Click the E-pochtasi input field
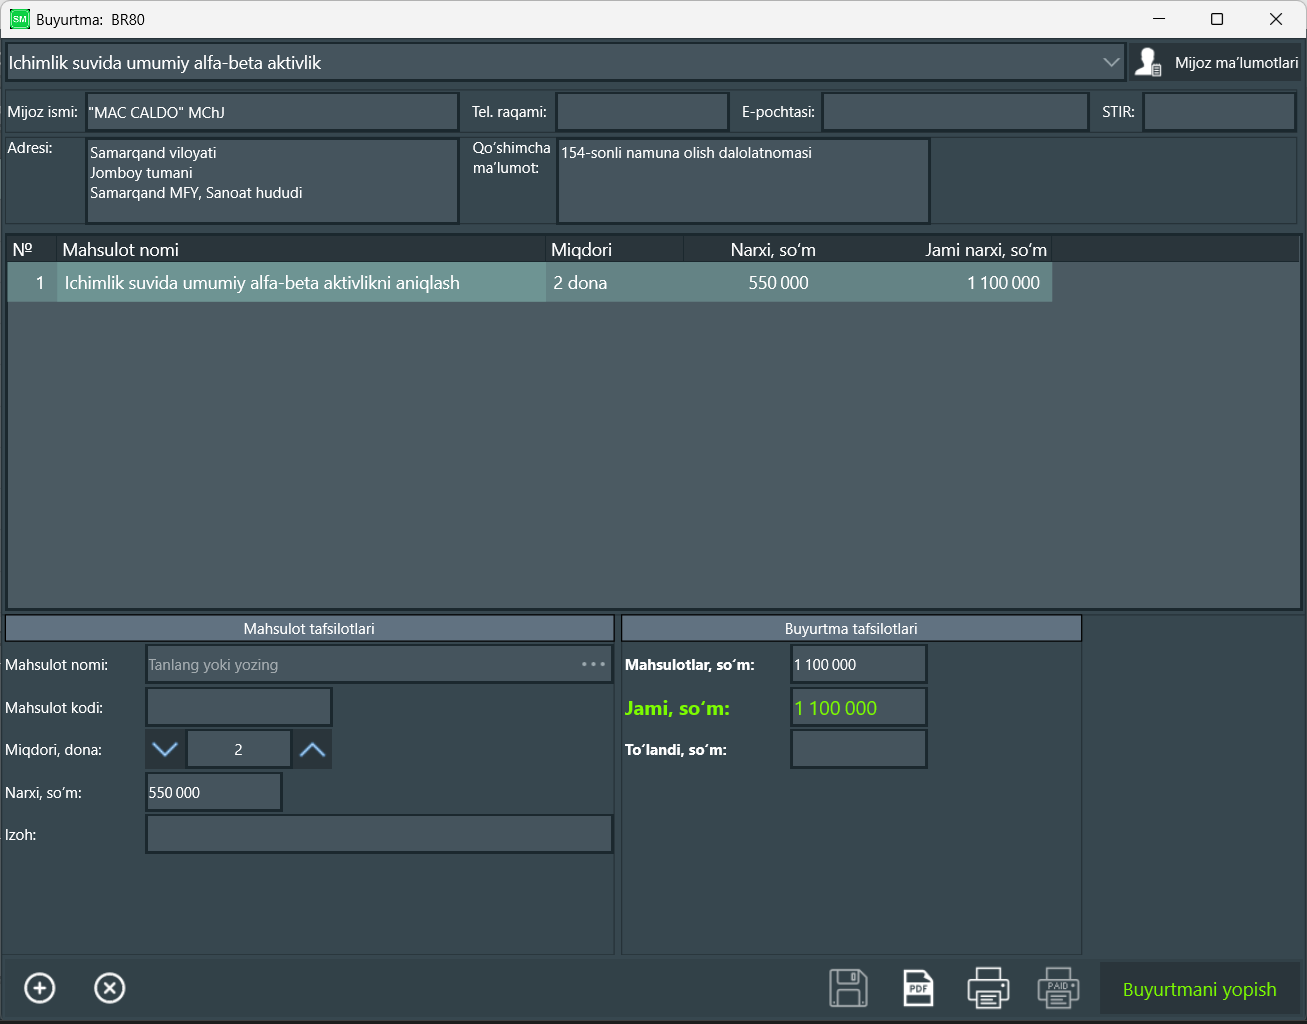The width and height of the screenshot is (1307, 1024). pyautogui.click(x=955, y=112)
